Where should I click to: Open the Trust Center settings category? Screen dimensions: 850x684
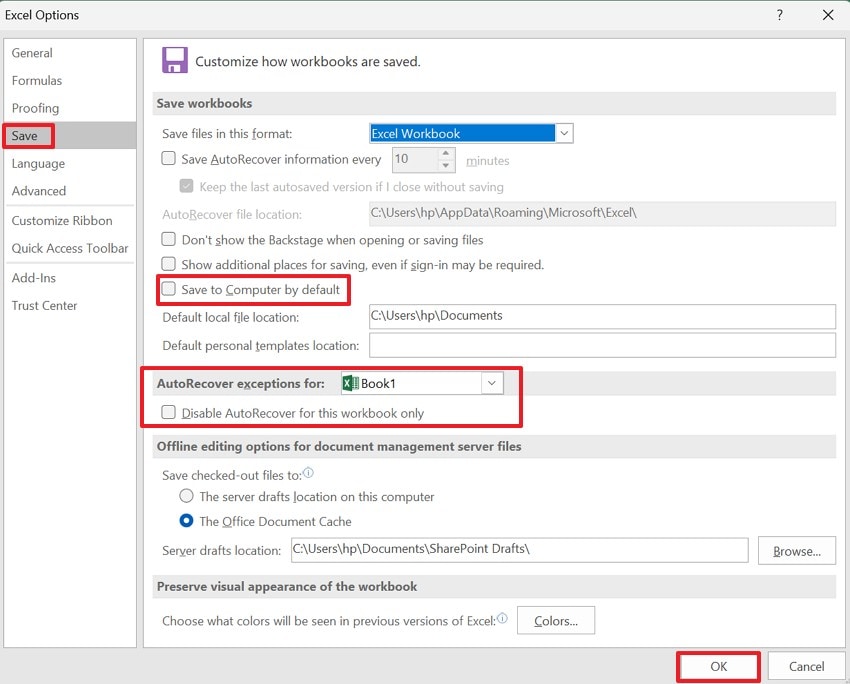(44, 305)
